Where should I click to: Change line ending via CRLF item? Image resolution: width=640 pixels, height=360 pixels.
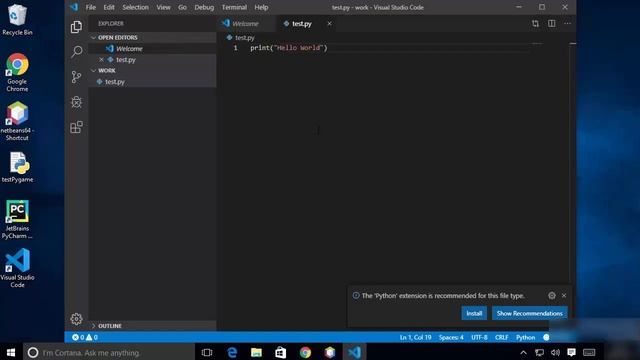(x=502, y=337)
